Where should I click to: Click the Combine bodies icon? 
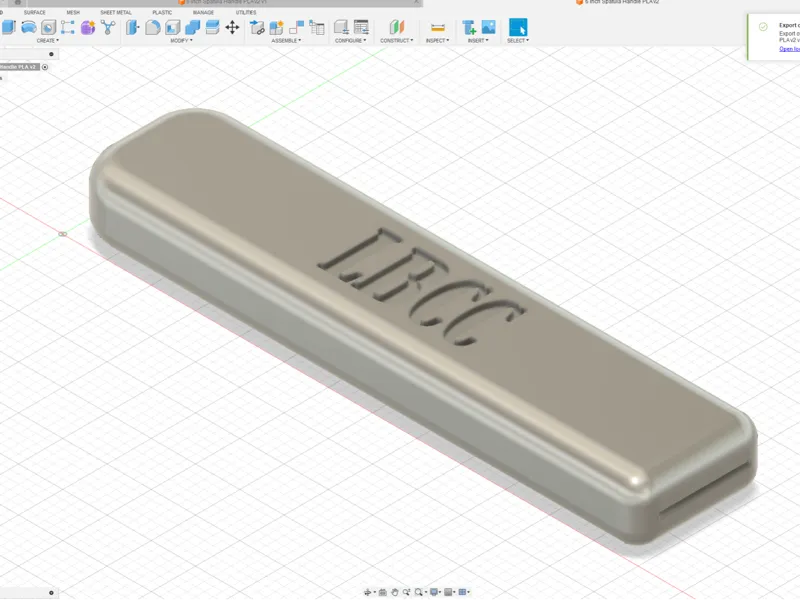coord(192,27)
